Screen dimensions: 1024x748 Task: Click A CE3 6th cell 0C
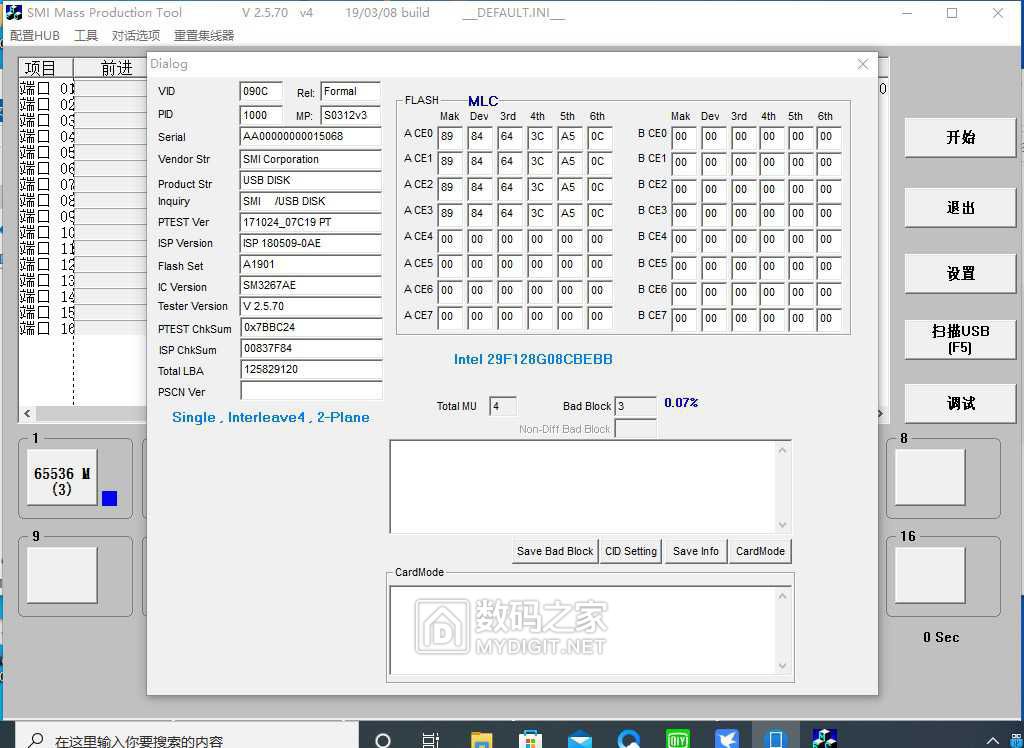click(600, 213)
